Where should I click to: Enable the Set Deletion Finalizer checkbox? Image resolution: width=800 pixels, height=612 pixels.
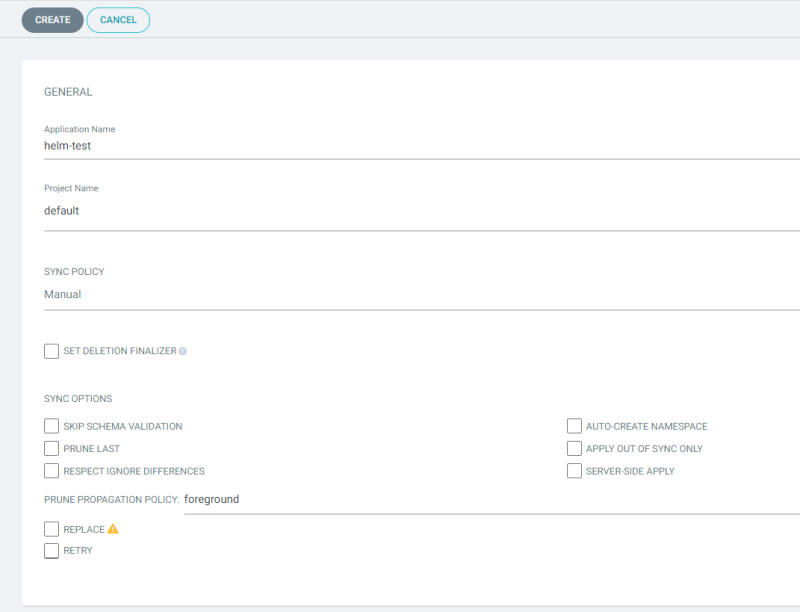point(52,351)
